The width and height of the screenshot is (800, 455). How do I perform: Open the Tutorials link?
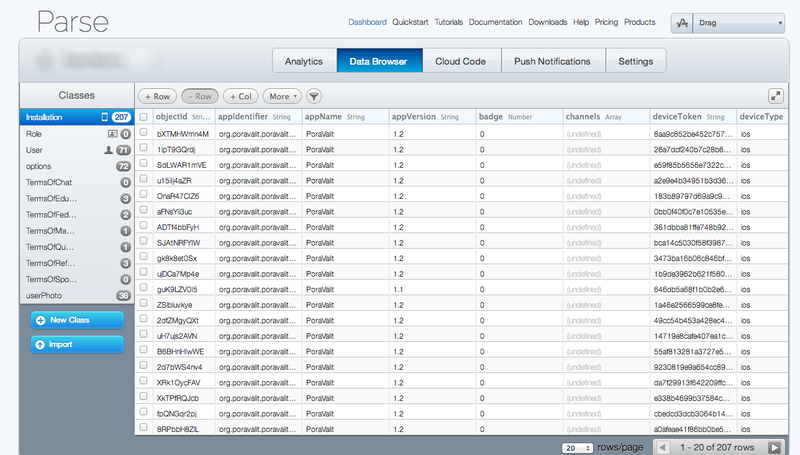448,22
